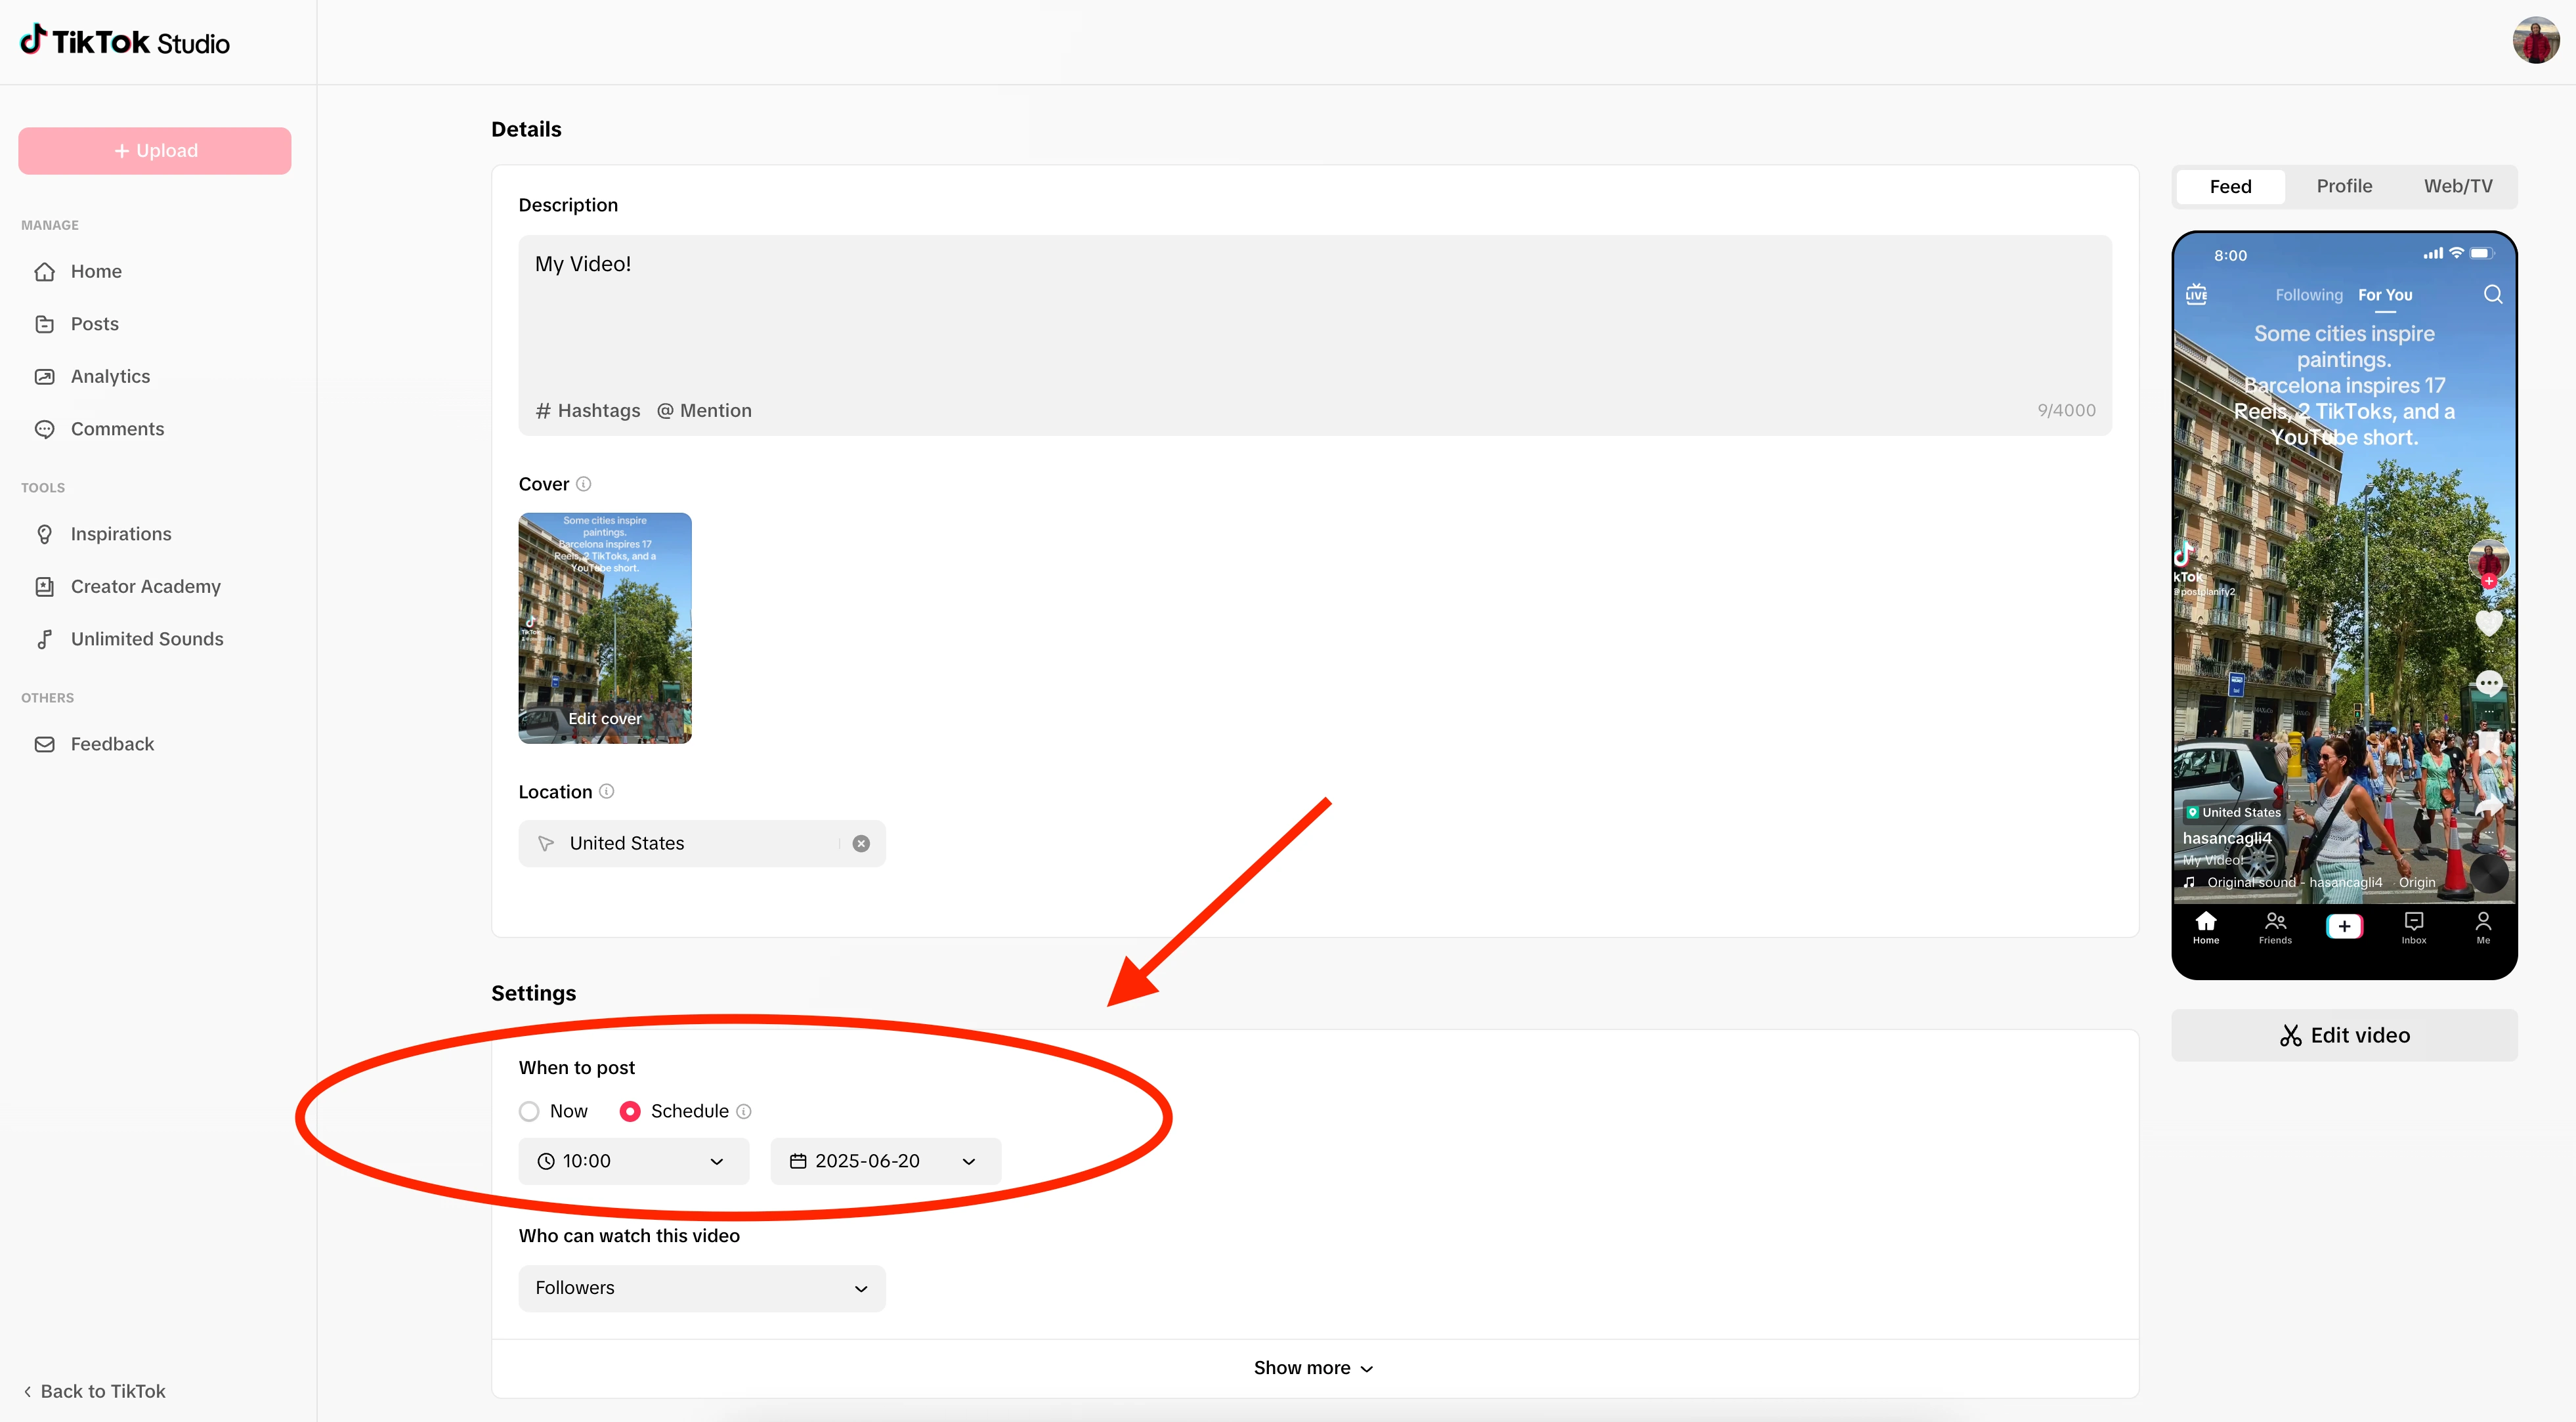Add a Mention to the description
Screen dimensions: 2576x1422
click(x=704, y=410)
